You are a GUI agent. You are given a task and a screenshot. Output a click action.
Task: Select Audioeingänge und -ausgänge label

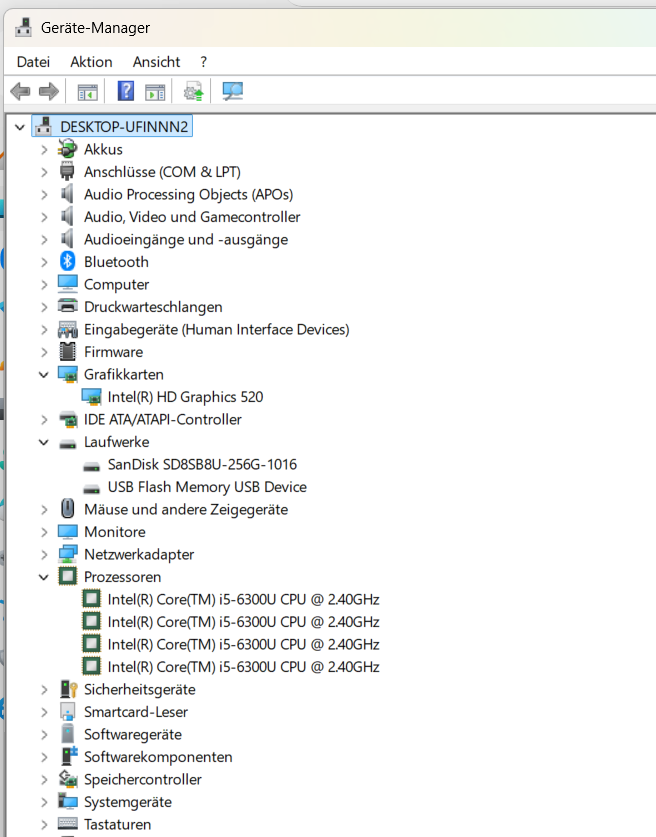186,240
